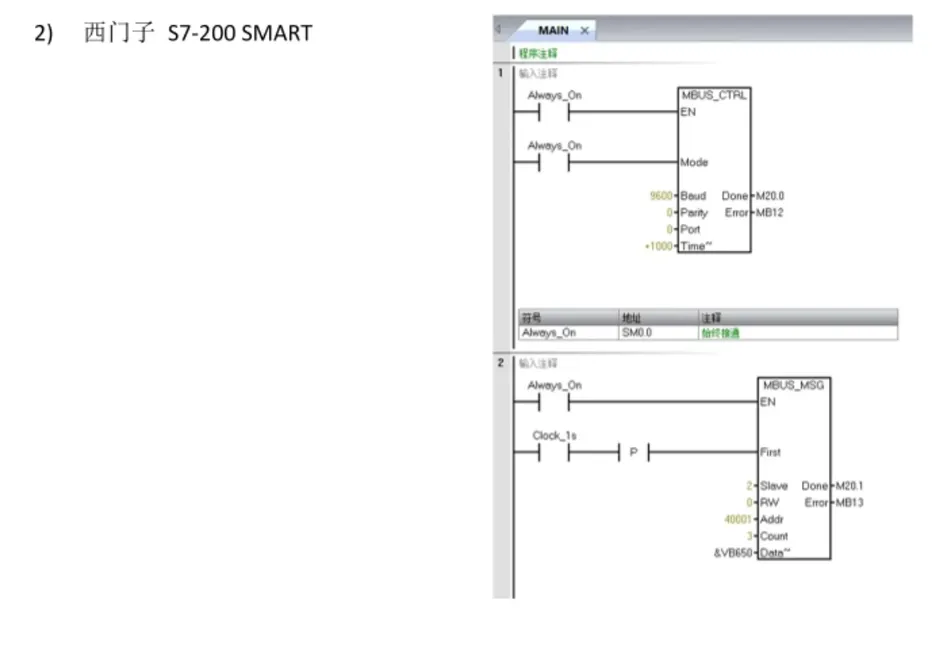Close the MAIN tab
Screen dimensions: 949x647
(585, 31)
